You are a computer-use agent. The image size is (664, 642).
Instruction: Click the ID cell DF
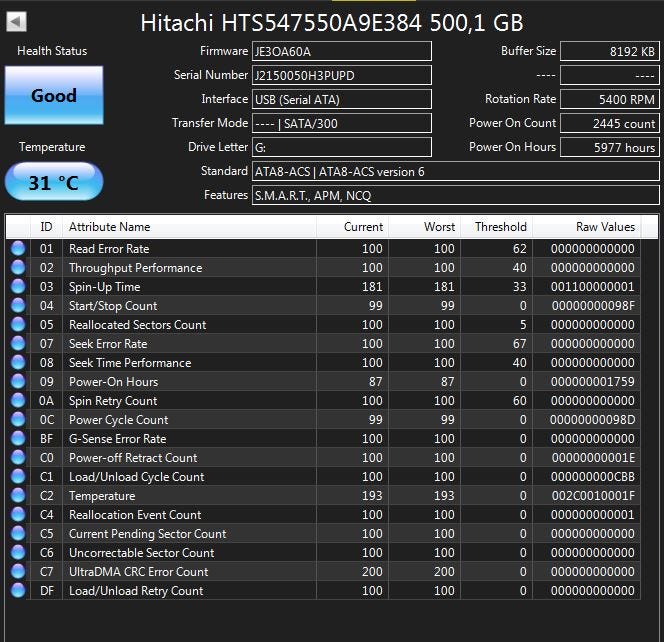pos(47,591)
